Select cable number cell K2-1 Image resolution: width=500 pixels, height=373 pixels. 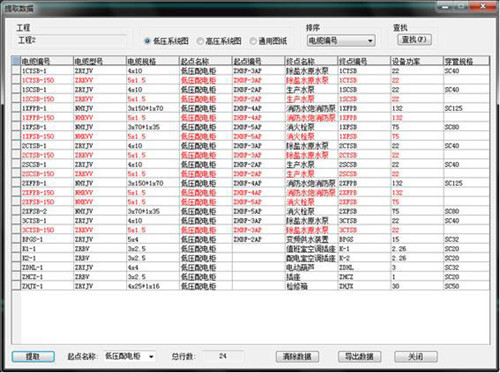tap(47, 258)
